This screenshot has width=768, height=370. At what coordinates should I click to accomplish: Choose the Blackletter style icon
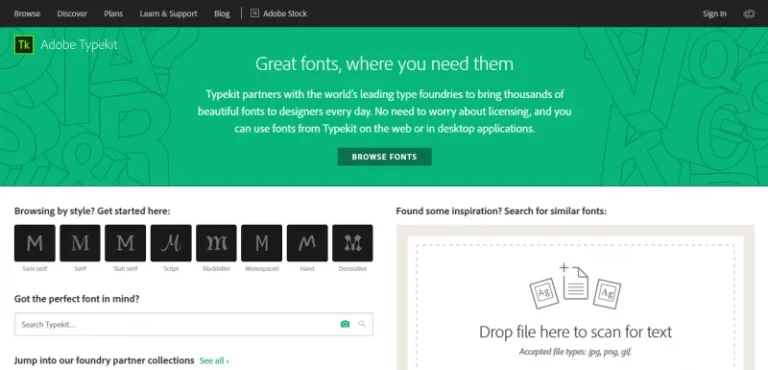point(216,243)
